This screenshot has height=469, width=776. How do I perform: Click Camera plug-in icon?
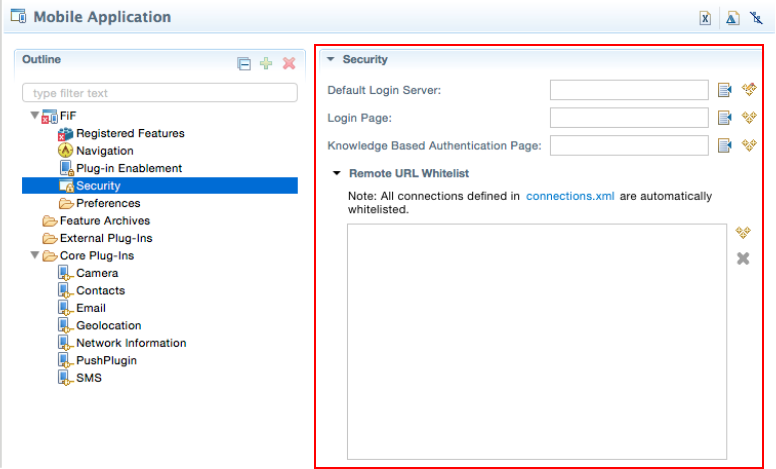coord(65,273)
